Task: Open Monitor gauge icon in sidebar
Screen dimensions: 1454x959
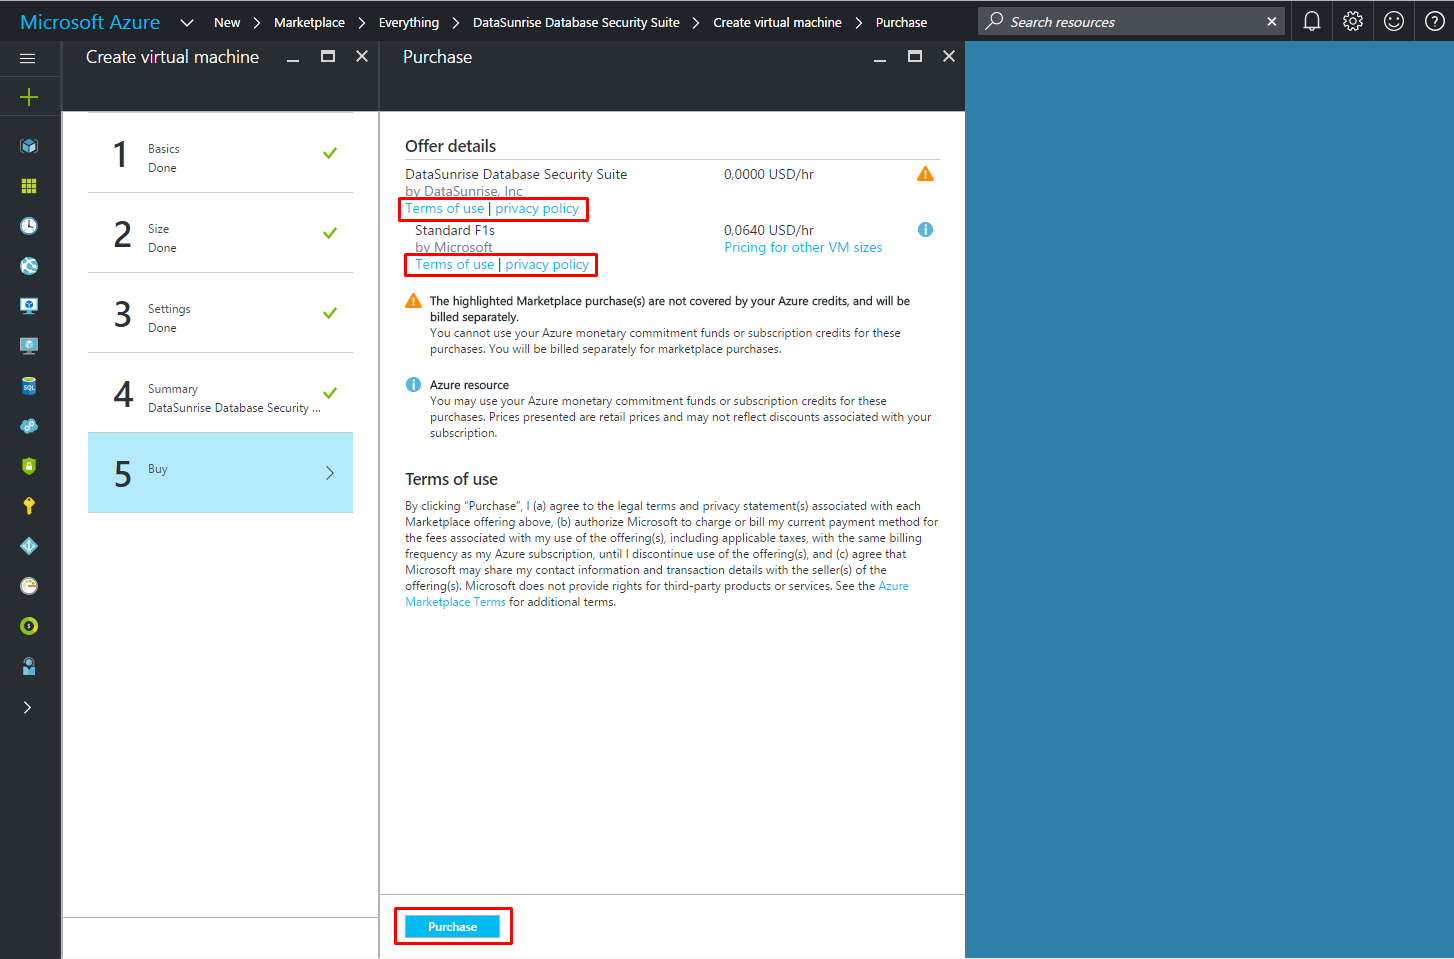Action: (29, 586)
